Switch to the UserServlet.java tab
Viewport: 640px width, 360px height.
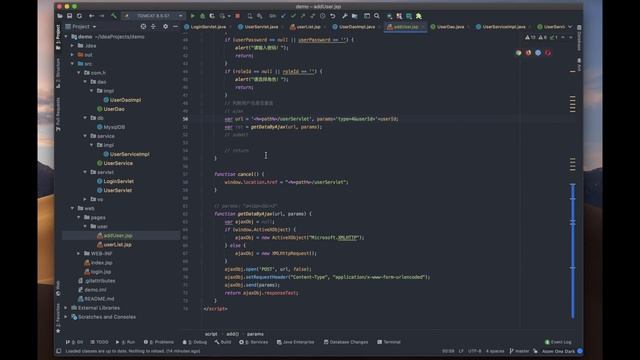coord(260,27)
